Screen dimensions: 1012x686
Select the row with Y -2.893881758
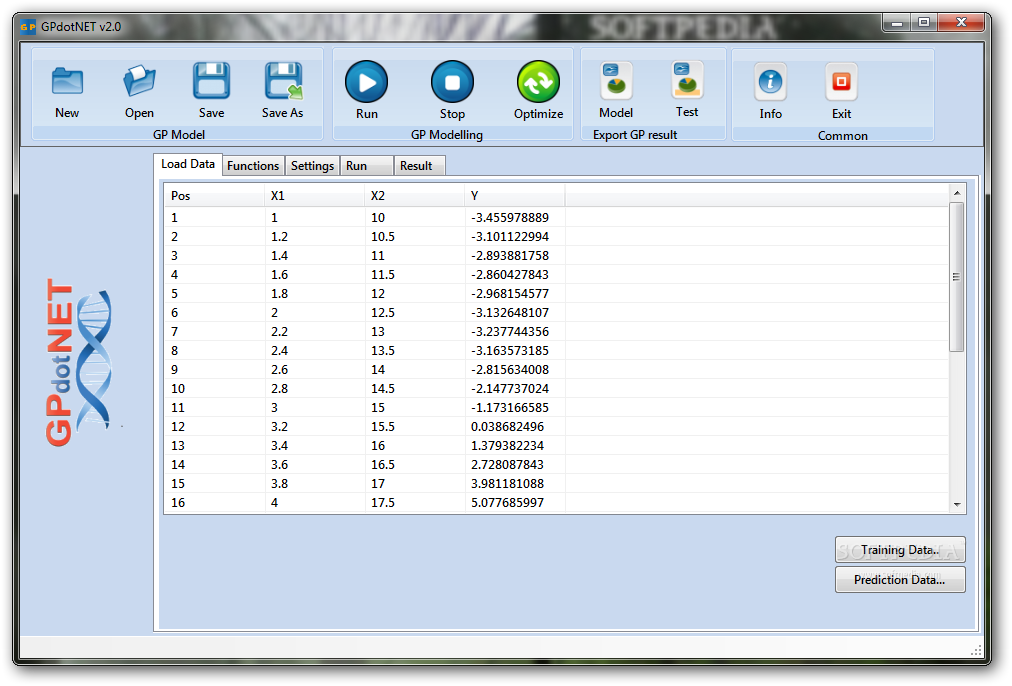tap(556, 256)
